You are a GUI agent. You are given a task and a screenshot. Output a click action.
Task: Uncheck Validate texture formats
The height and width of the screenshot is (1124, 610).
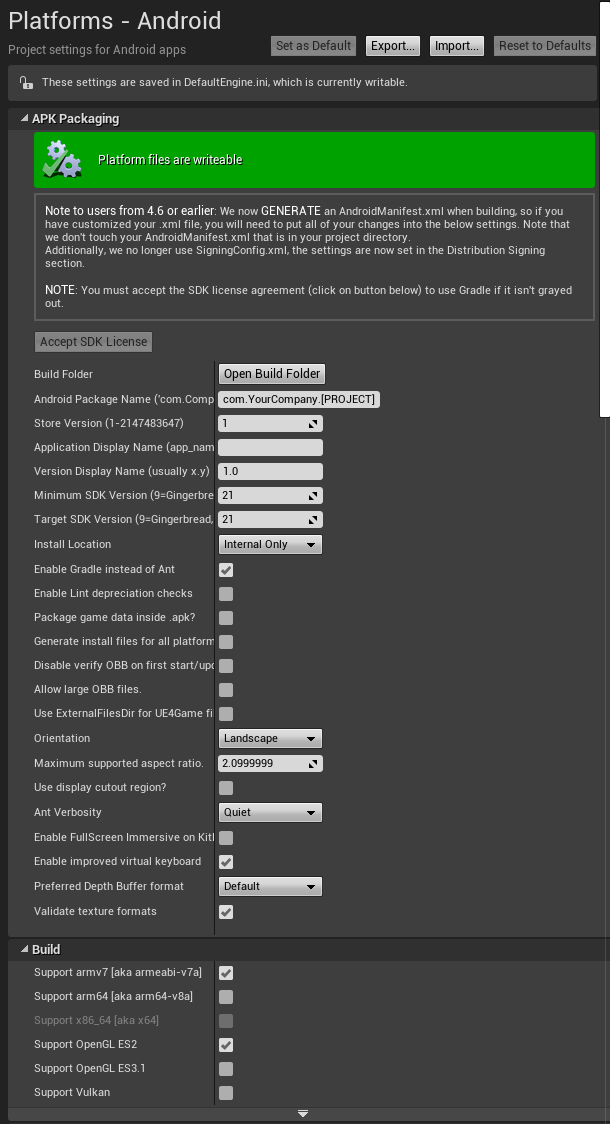click(x=225, y=912)
